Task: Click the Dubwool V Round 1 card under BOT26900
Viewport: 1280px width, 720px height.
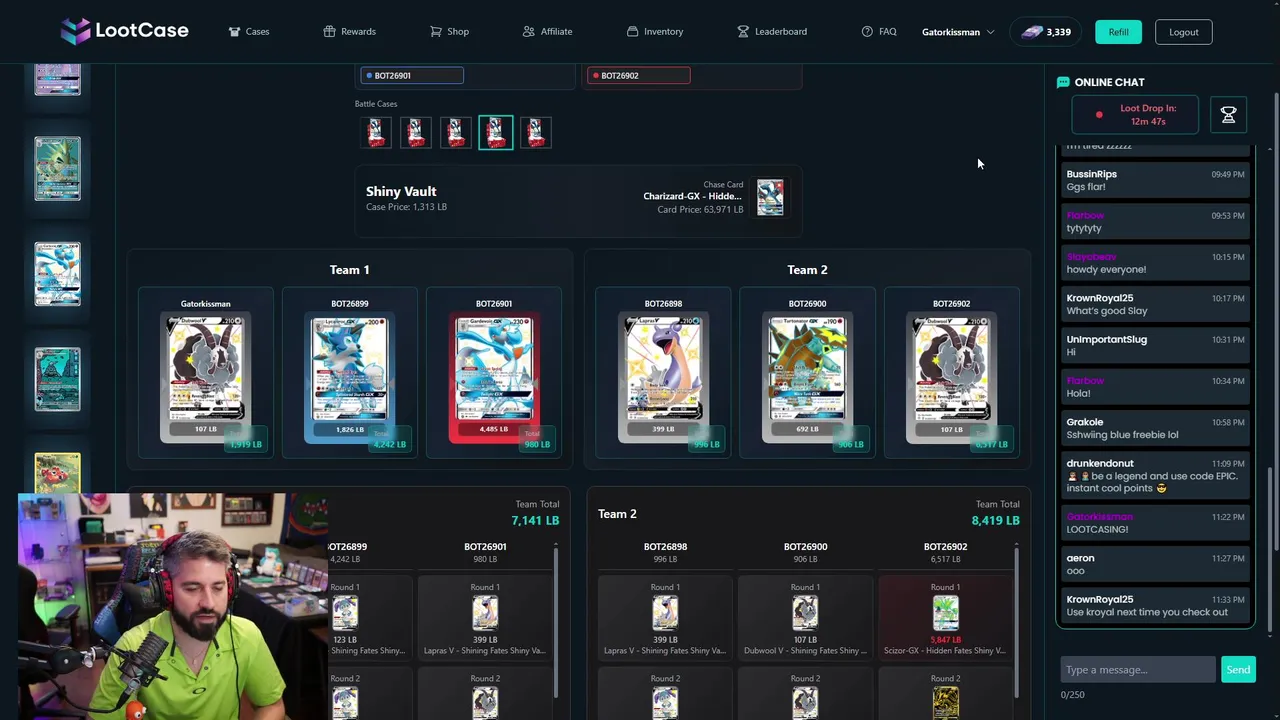Action: click(805, 613)
